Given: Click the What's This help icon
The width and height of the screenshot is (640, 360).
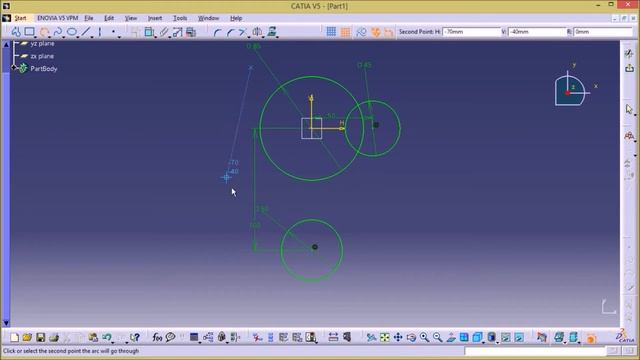Looking at the screenshot, I should [x=135, y=337].
